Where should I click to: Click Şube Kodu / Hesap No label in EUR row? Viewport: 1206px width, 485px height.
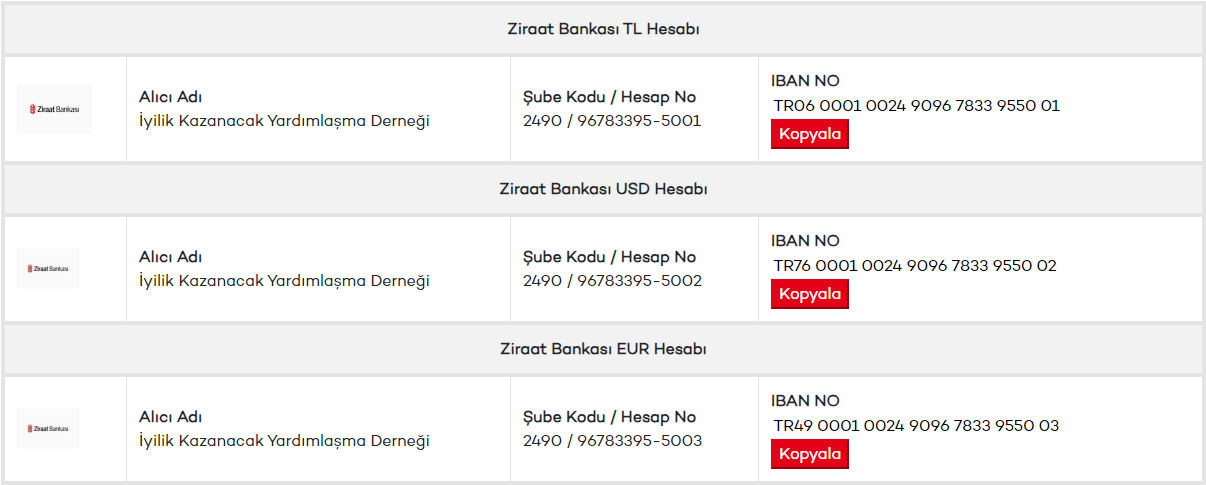(x=609, y=417)
